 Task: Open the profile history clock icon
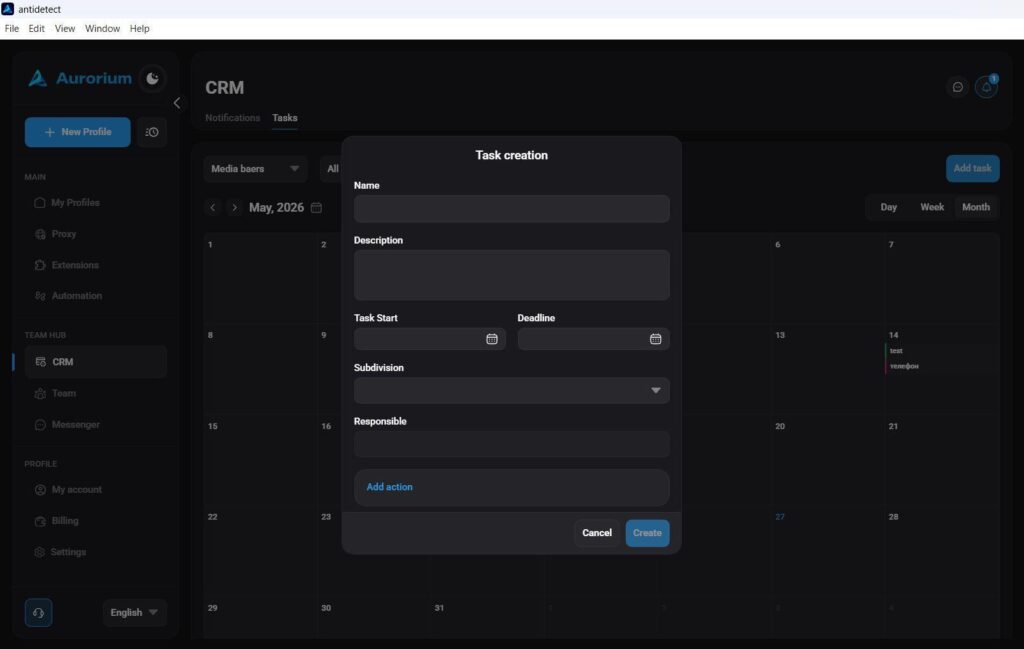[x=152, y=133]
